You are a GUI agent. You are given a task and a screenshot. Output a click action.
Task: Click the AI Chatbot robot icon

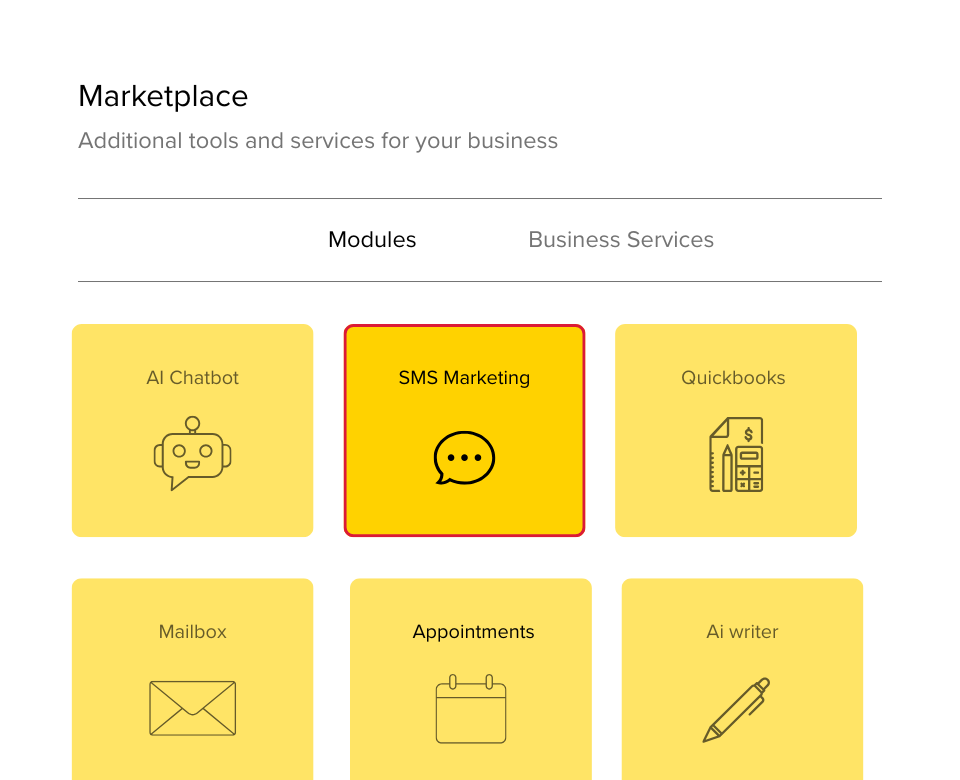pos(192,453)
